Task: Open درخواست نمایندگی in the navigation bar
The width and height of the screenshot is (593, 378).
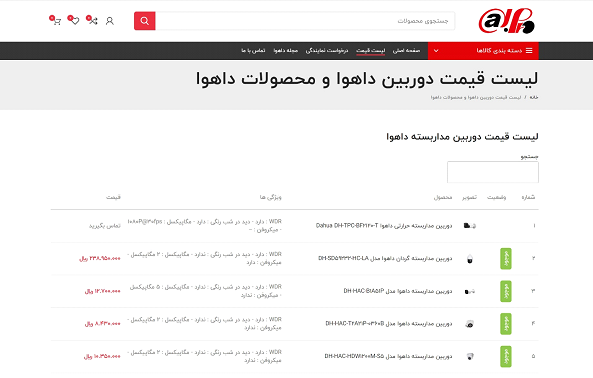Action: click(x=327, y=51)
